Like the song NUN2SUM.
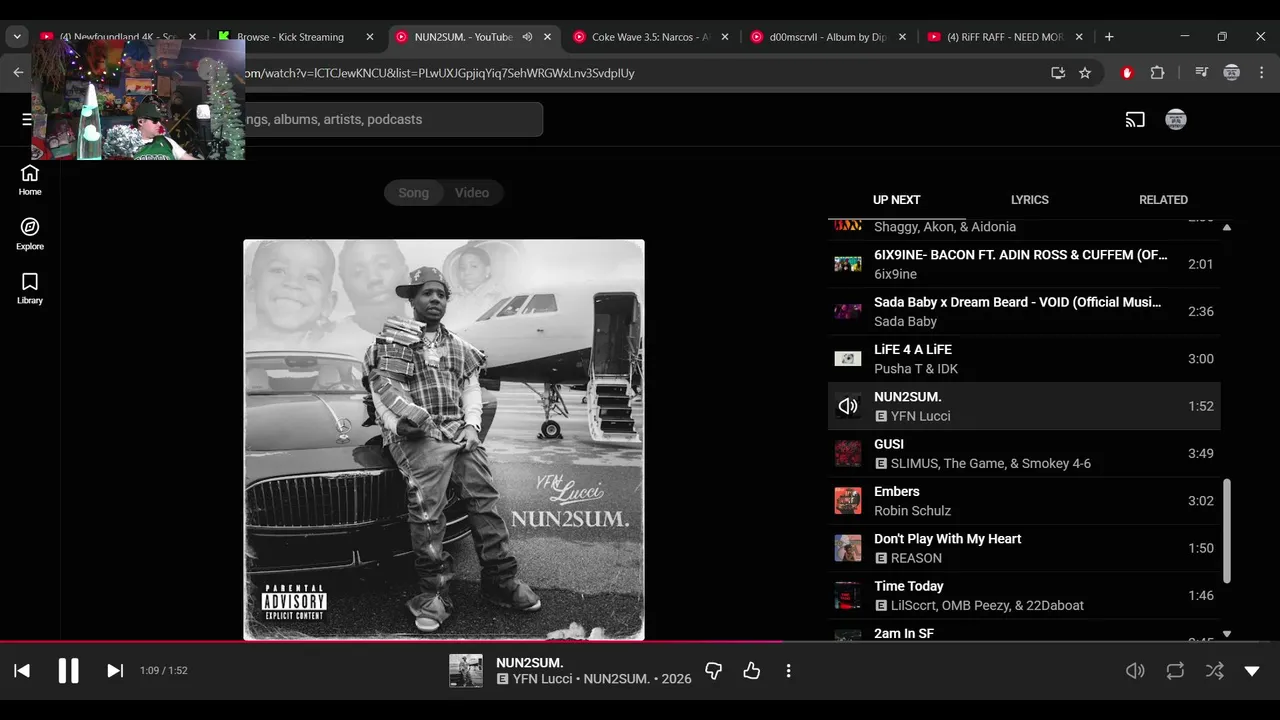This screenshot has height=720, width=1280. 752,671
